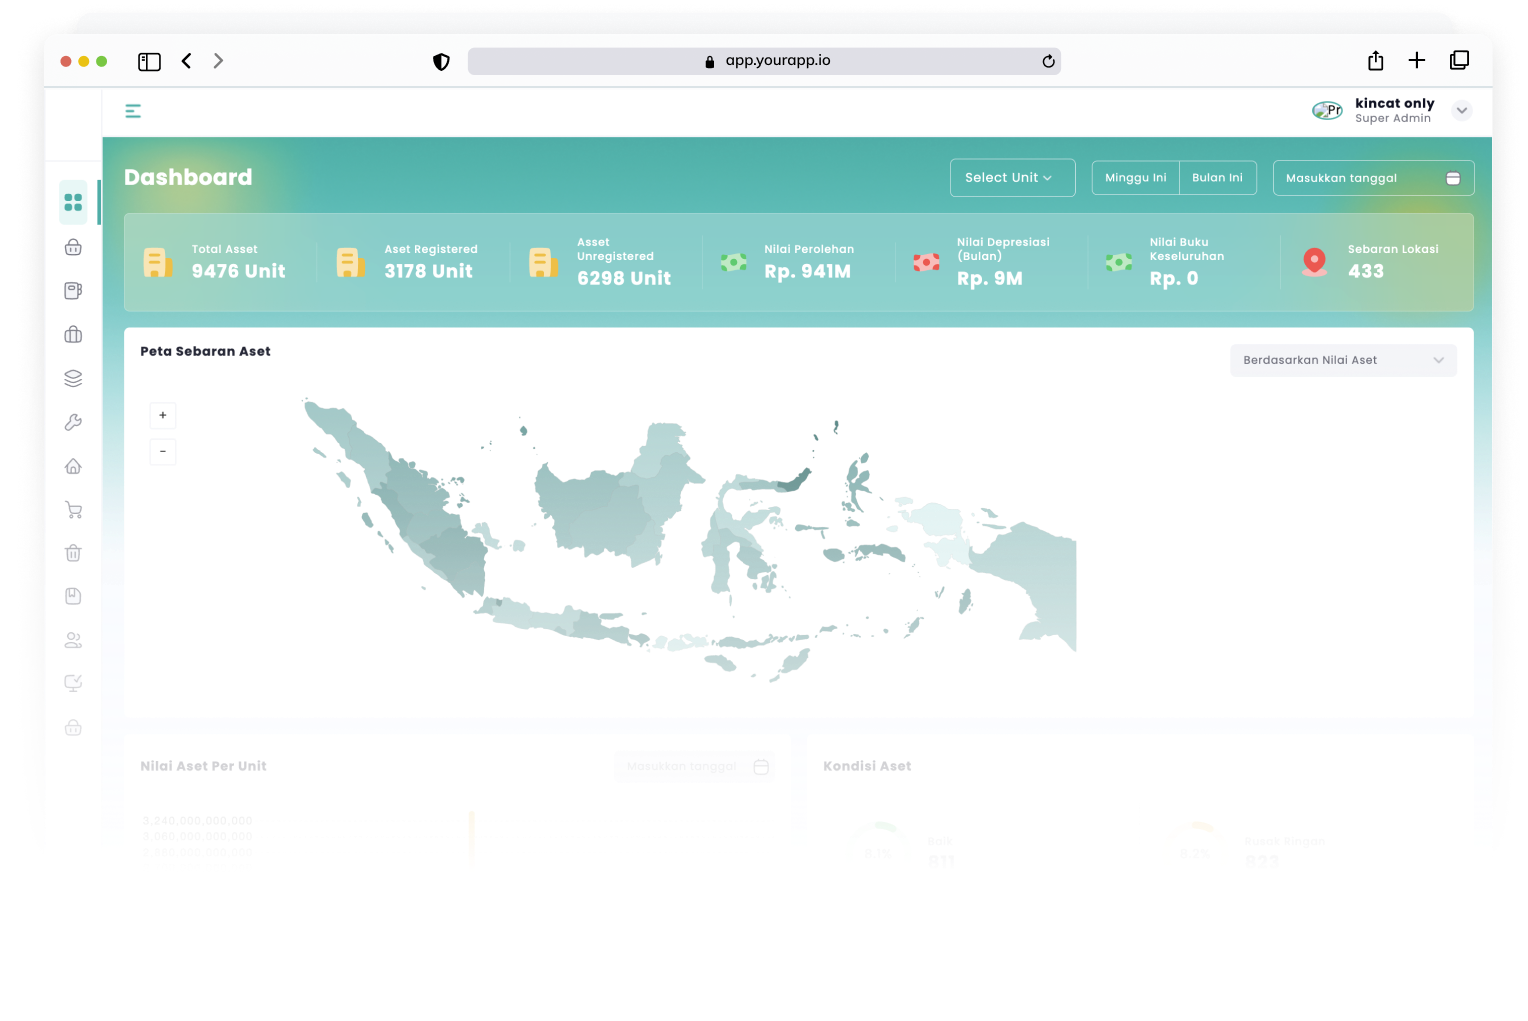This screenshot has width=1528, height=1021.
Task: Click the Dashboard page title
Action: pyautogui.click(x=188, y=177)
